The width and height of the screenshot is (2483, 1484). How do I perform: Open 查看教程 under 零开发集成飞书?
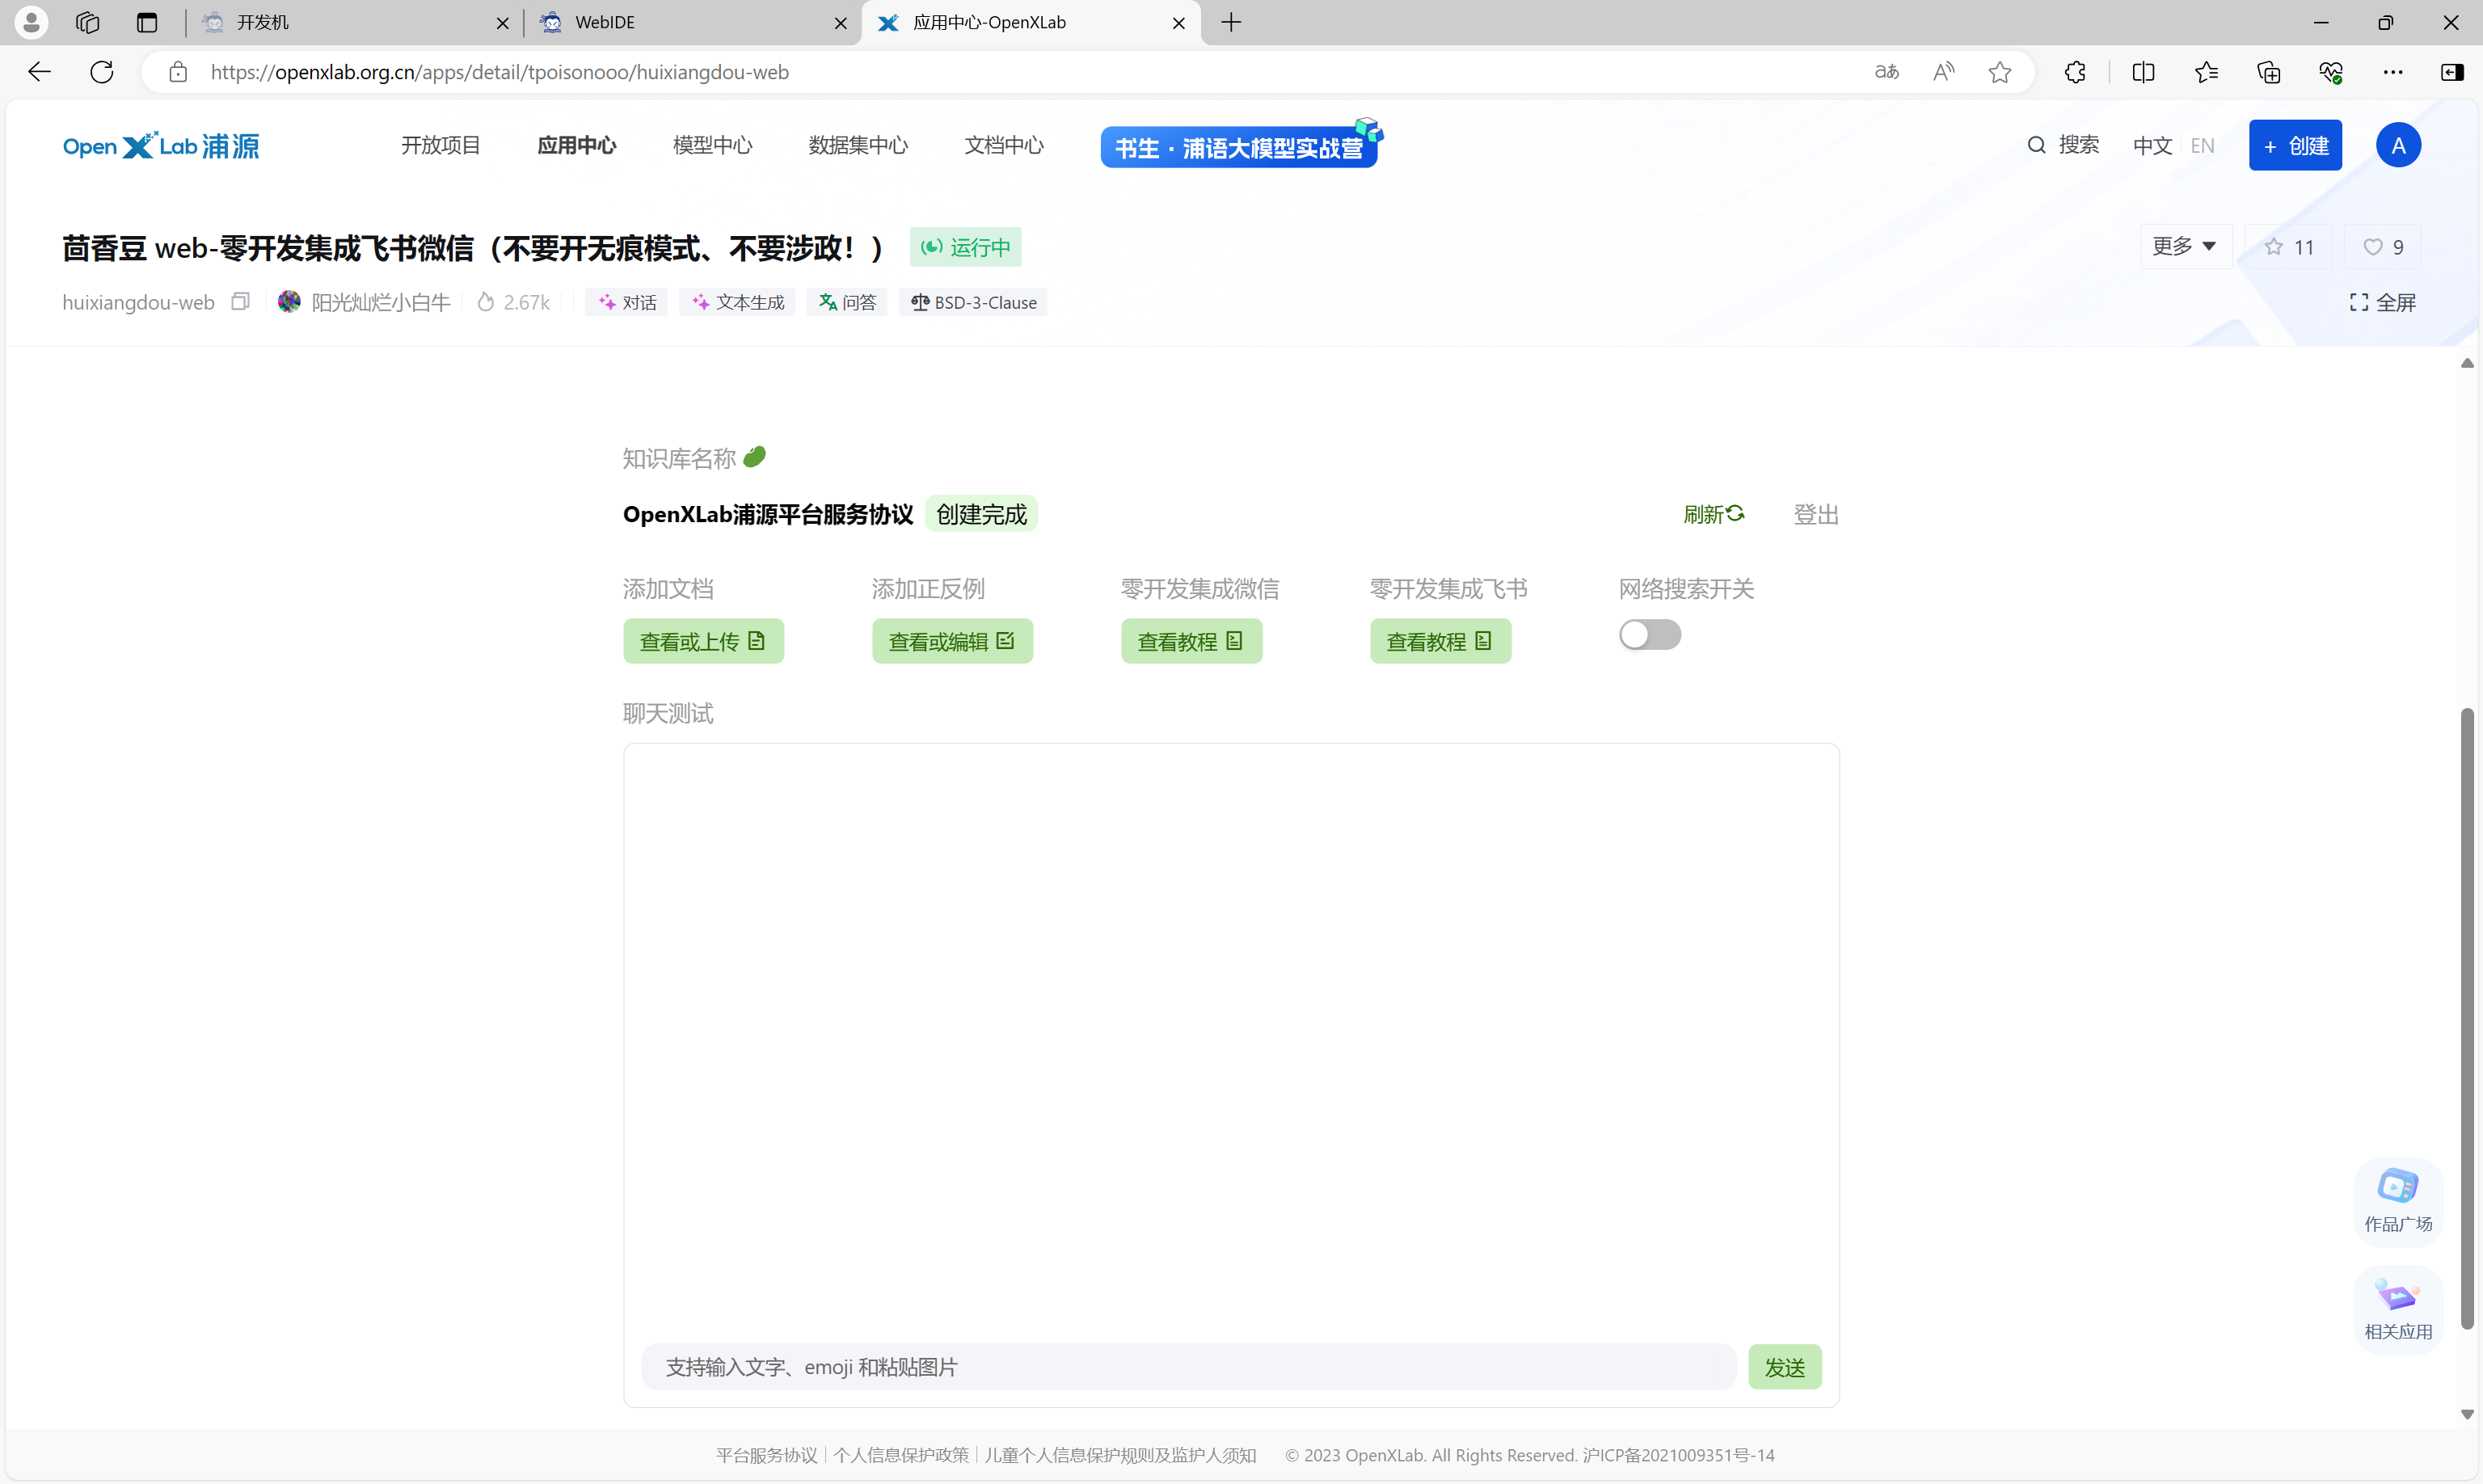click(x=1440, y=641)
